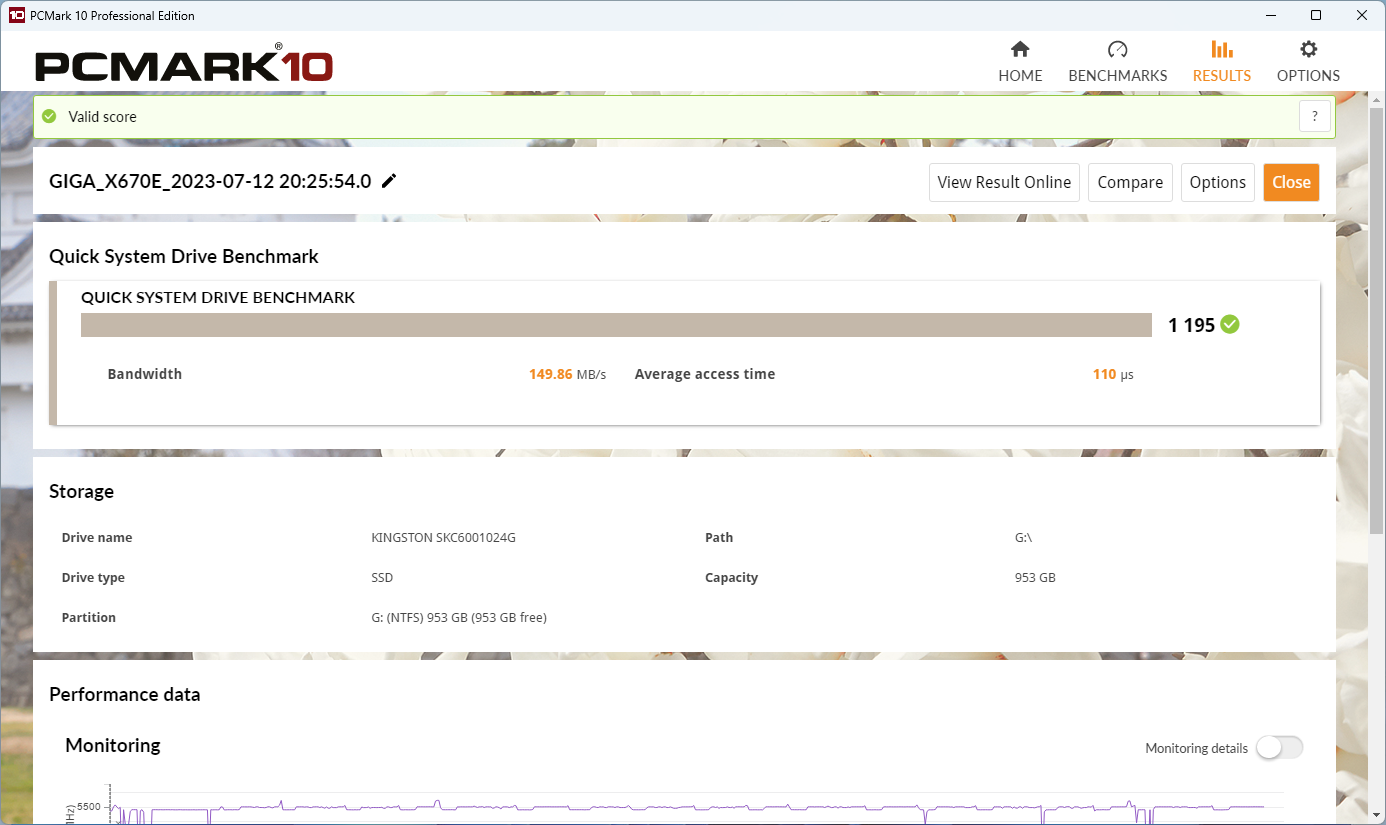
Task: Toggle the Monitoring details switch
Action: (1279, 748)
